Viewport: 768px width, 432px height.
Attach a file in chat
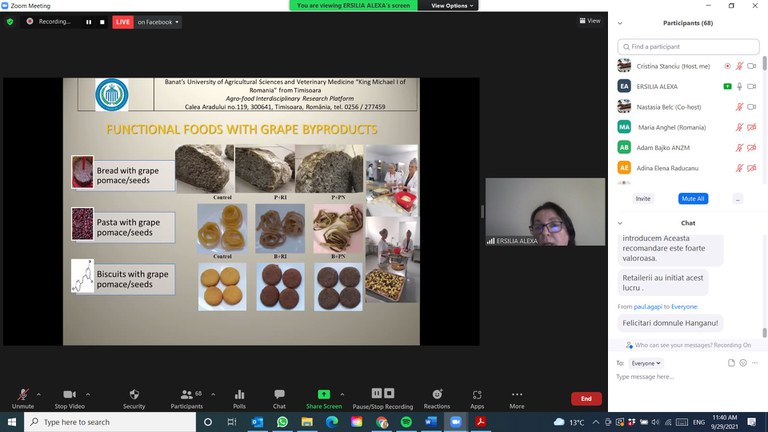point(731,363)
